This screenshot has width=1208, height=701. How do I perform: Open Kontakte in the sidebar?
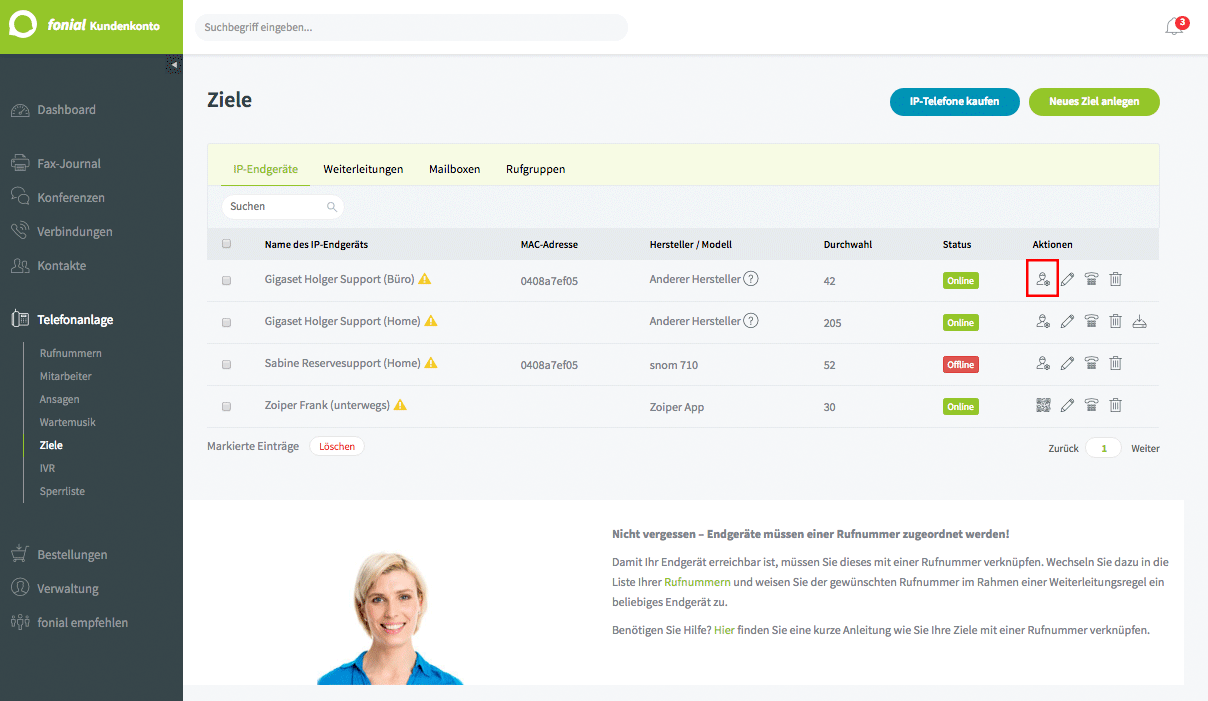(x=62, y=265)
